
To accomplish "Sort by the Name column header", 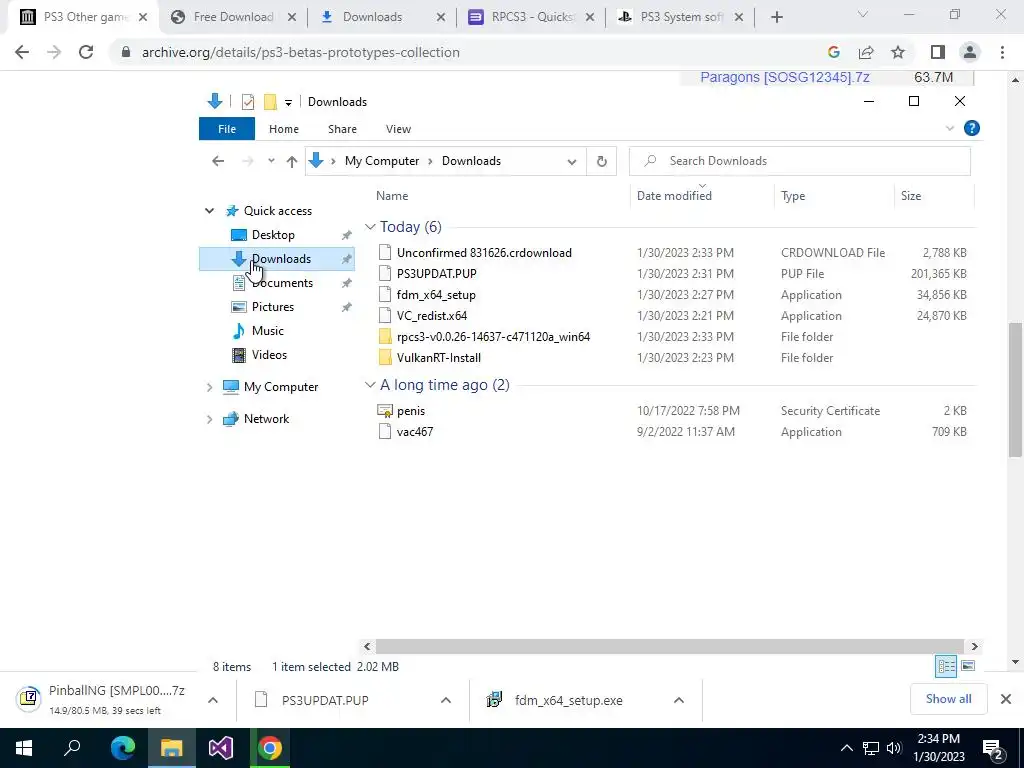I will pos(392,196).
